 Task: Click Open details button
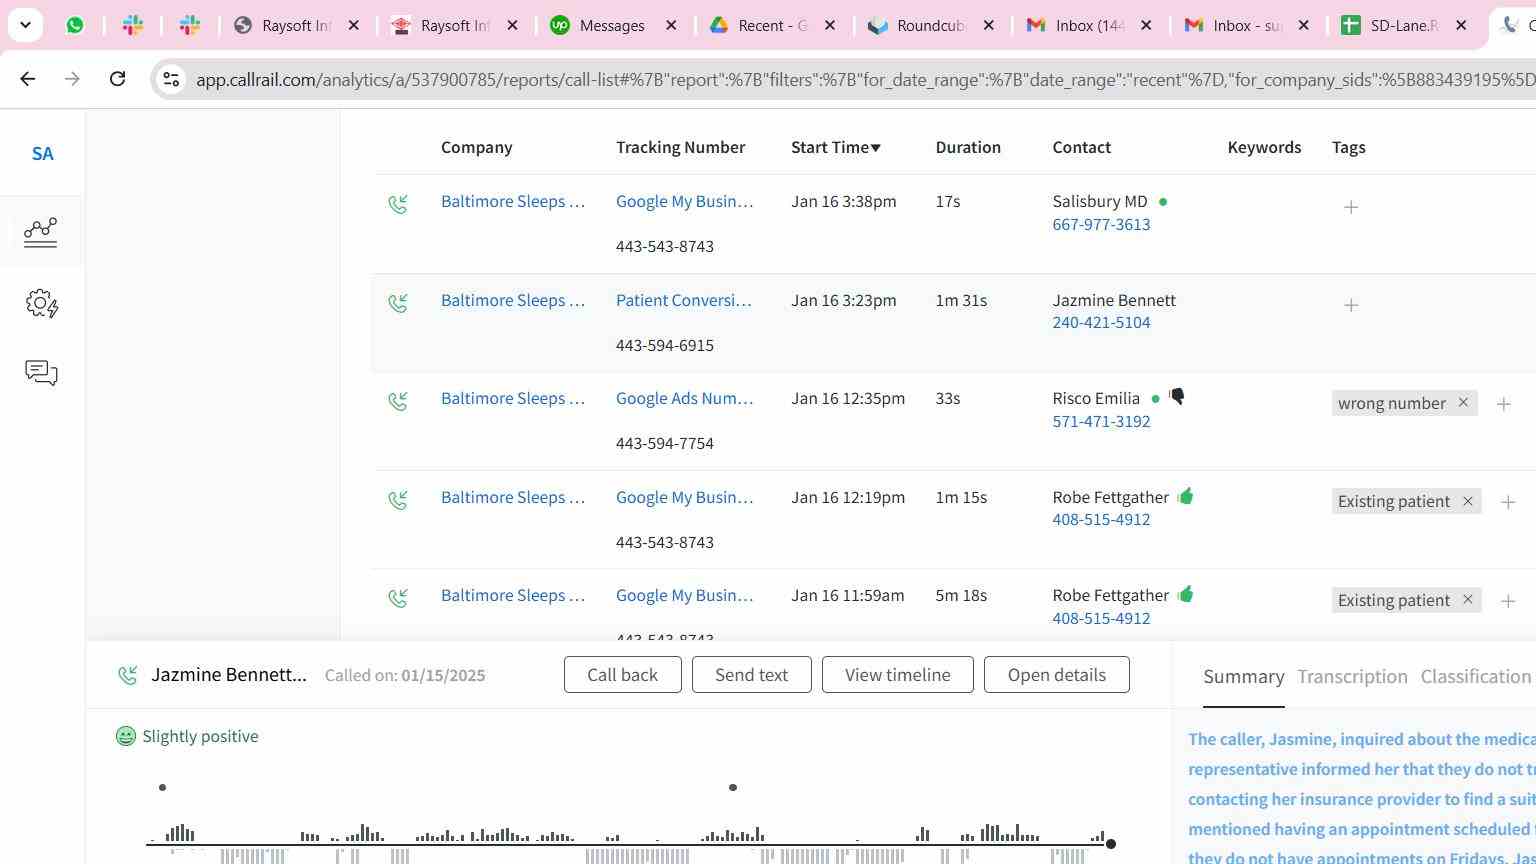(1056, 675)
